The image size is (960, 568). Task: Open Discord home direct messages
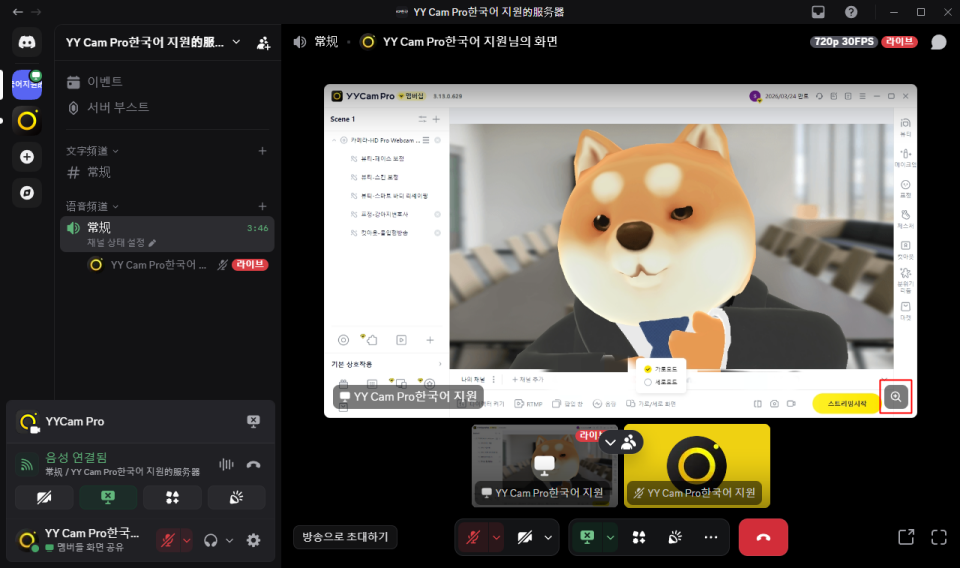(27, 43)
